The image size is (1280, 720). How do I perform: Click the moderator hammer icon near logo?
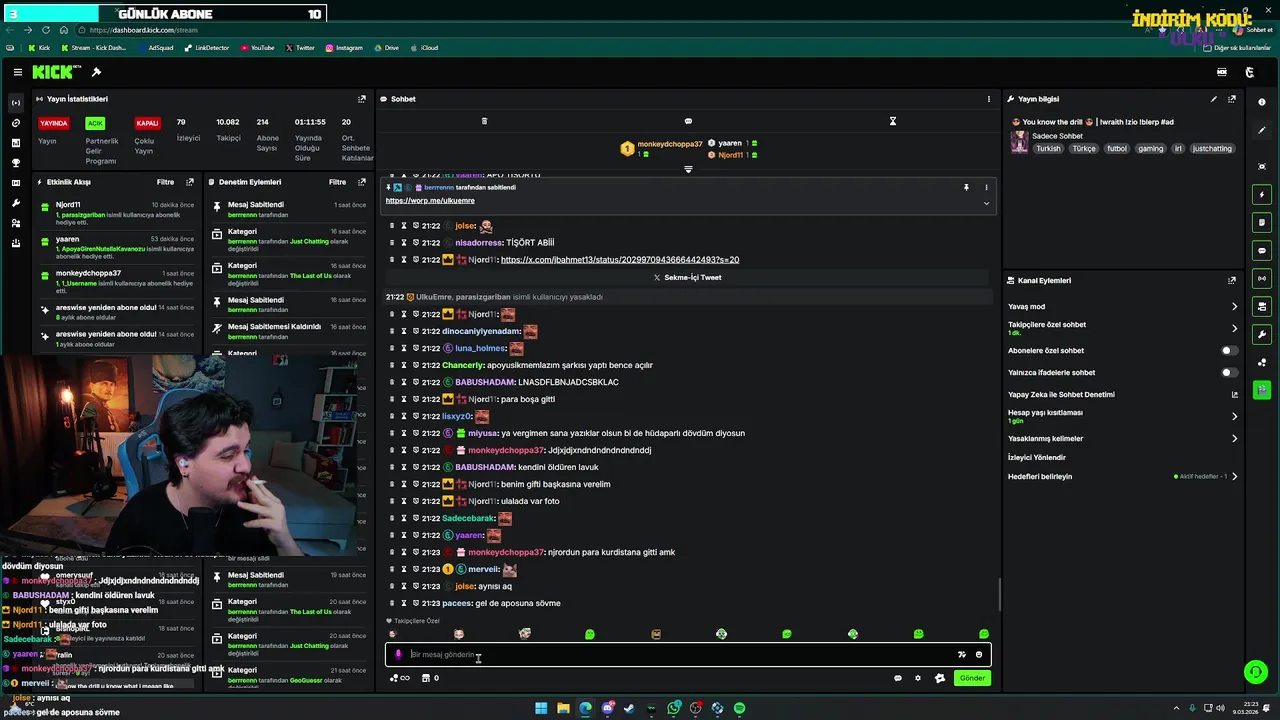coord(96,72)
